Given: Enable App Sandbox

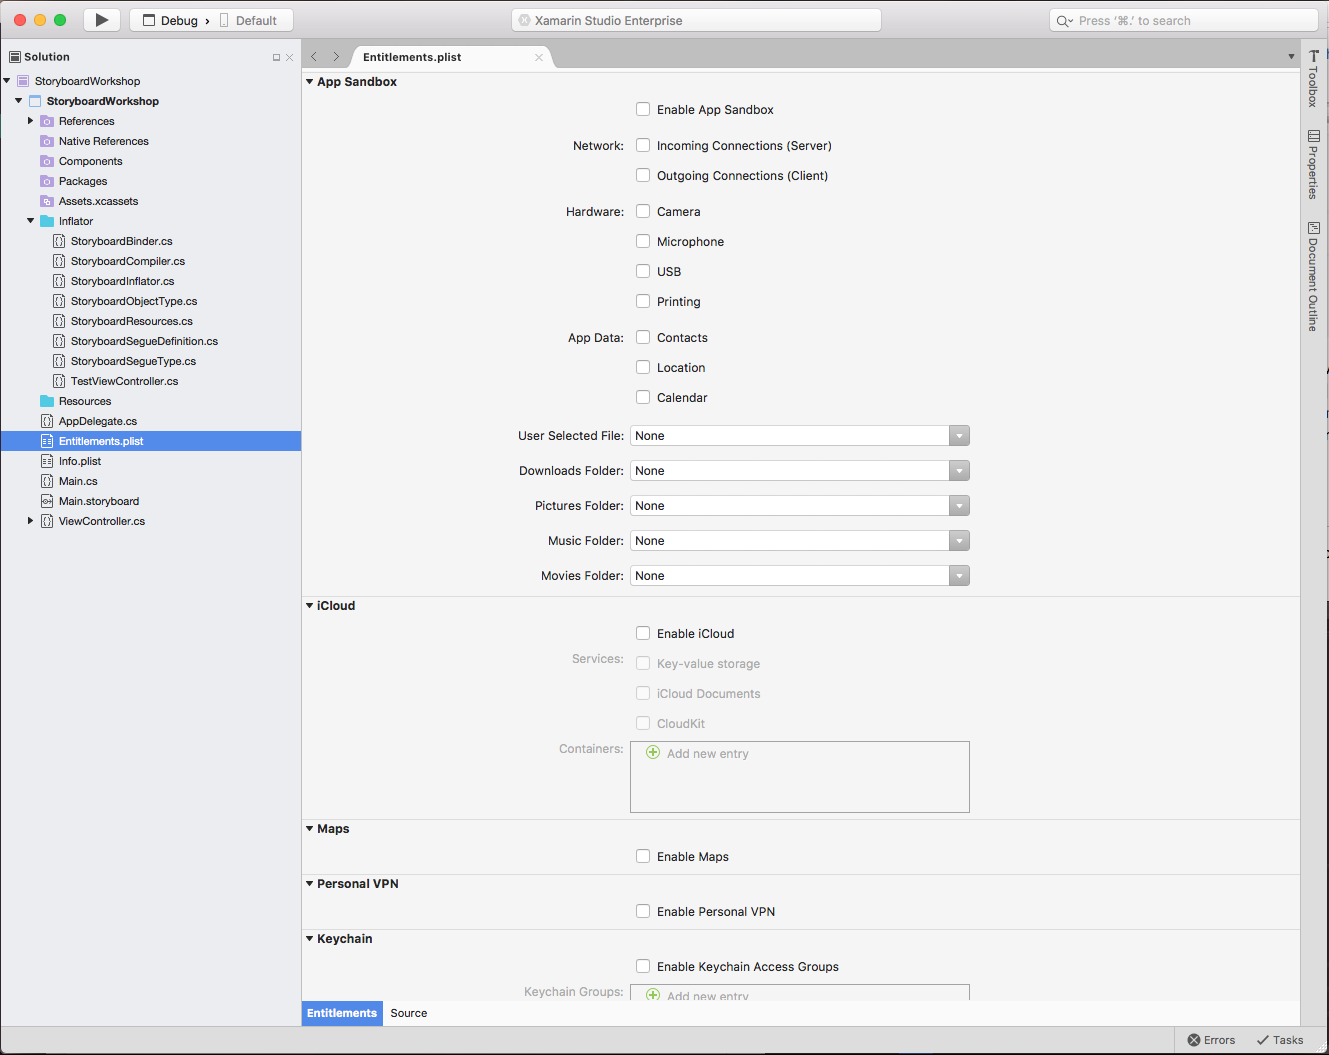Looking at the screenshot, I should (x=643, y=109).
